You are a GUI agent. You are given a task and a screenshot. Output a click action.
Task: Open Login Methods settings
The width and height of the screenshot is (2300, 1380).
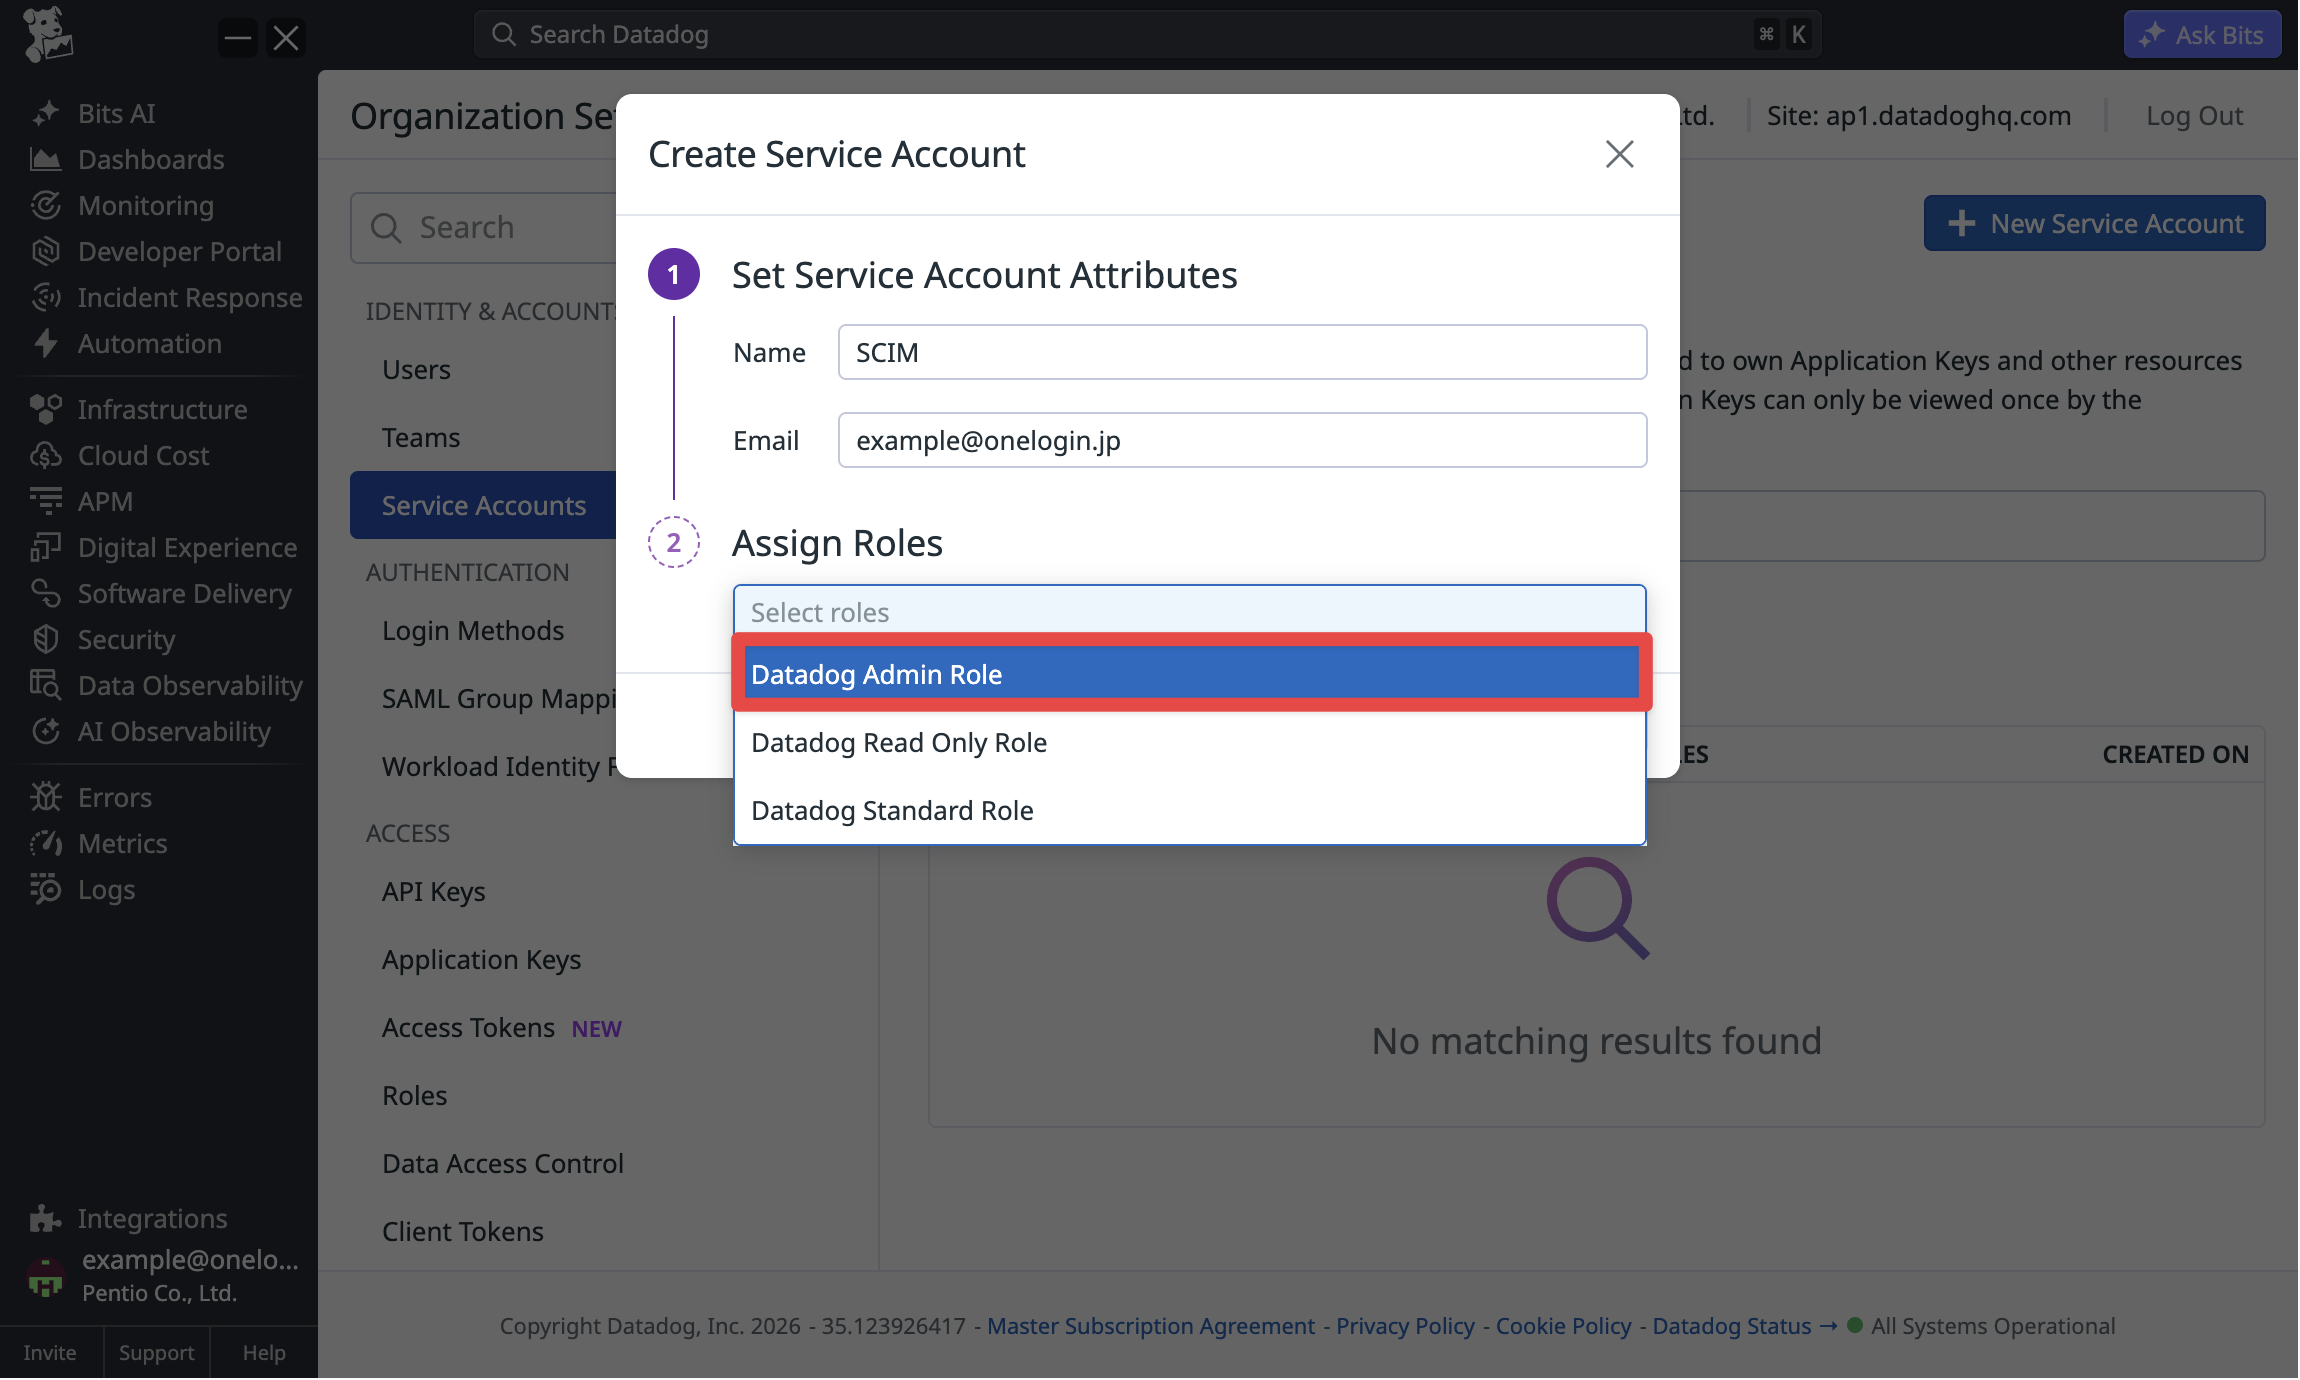click(473, 631)
